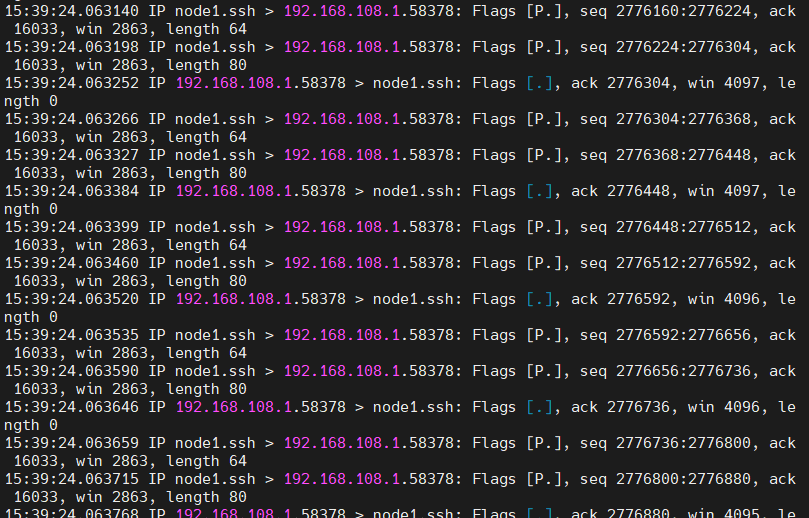This screenshot has width=809, height=518.
Task: Click the value in 'ack 2776448'
Action: pyautogui.click(x=638, y=191)
